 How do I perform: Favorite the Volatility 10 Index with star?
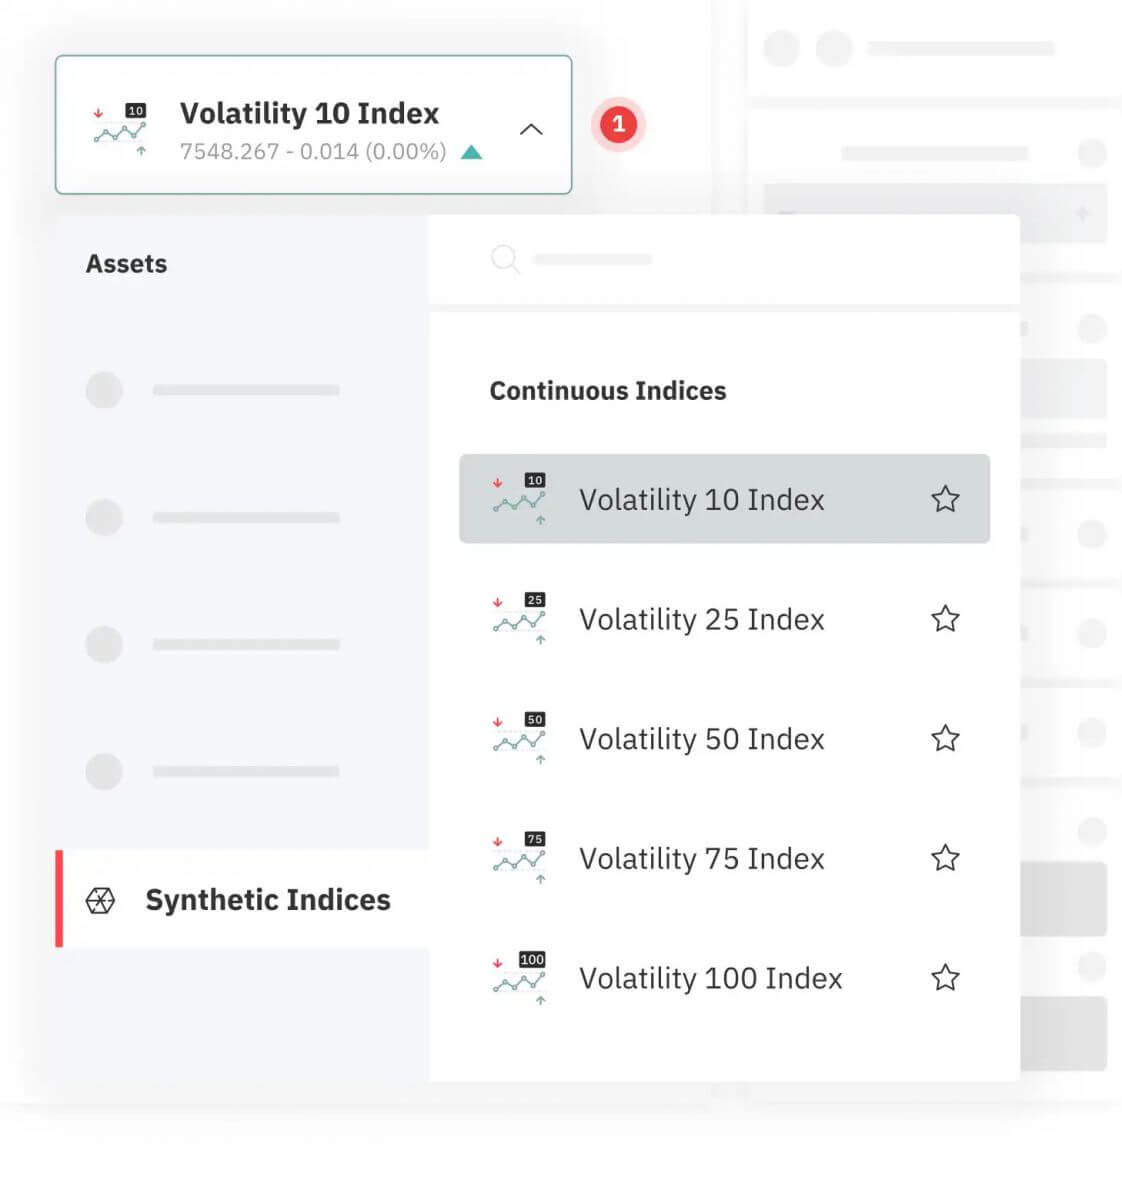pos(945,499)
